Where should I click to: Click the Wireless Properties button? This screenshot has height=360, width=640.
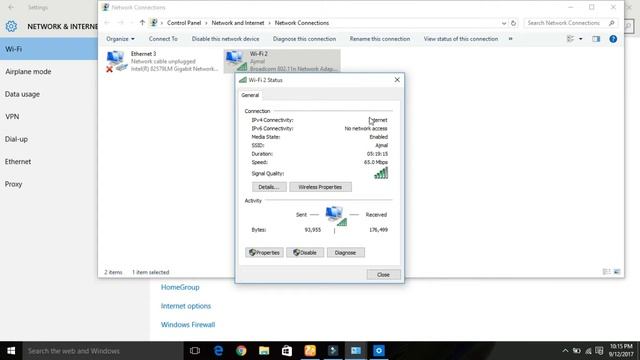coord(320,187)
